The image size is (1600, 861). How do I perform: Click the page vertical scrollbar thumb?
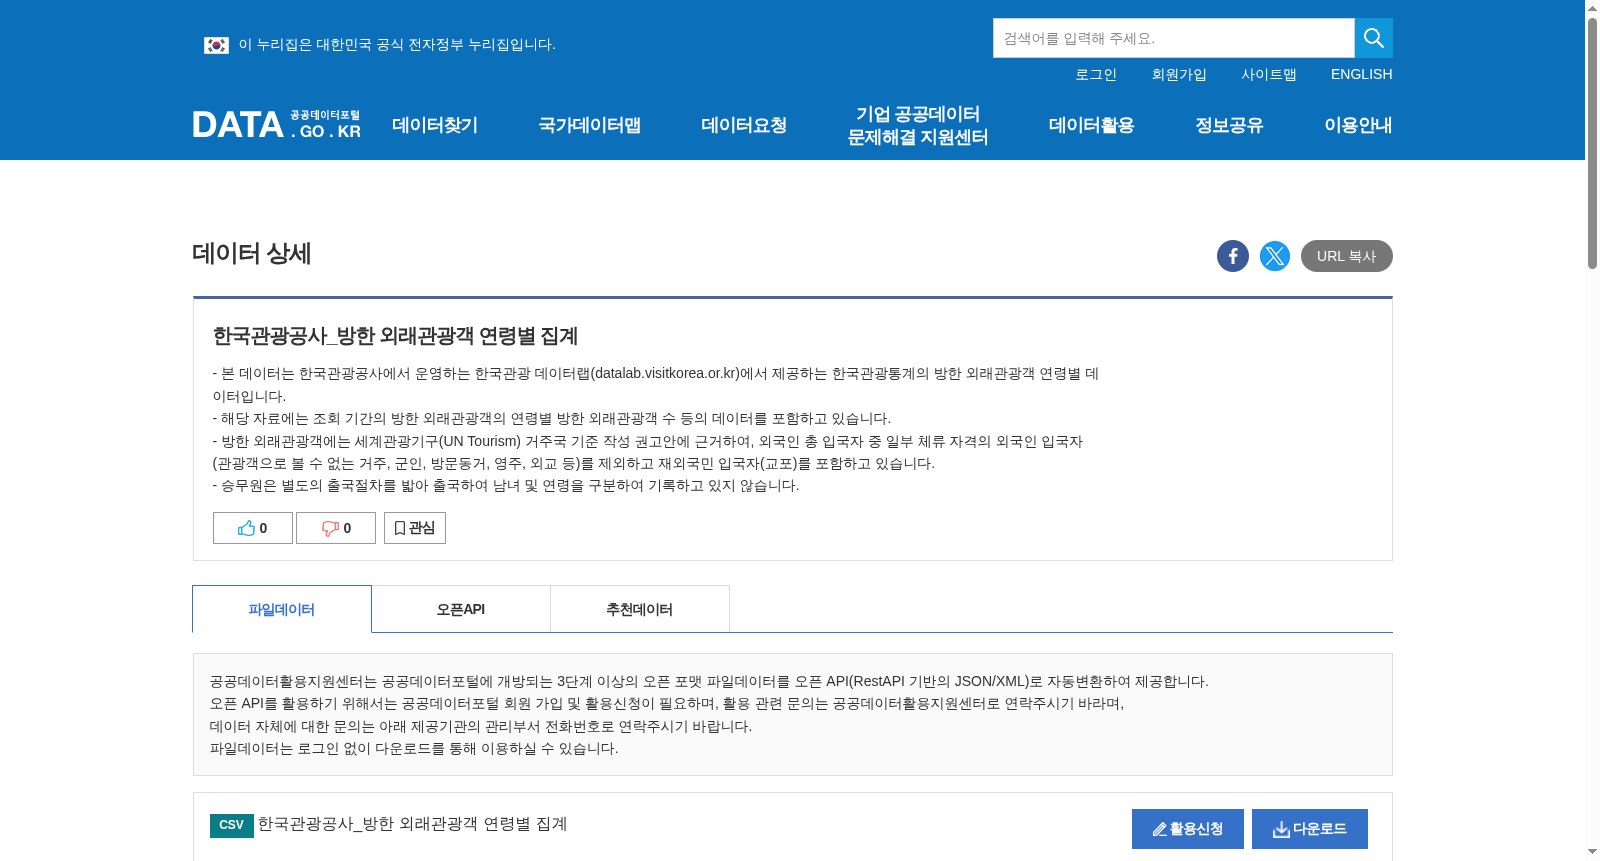1592,143
